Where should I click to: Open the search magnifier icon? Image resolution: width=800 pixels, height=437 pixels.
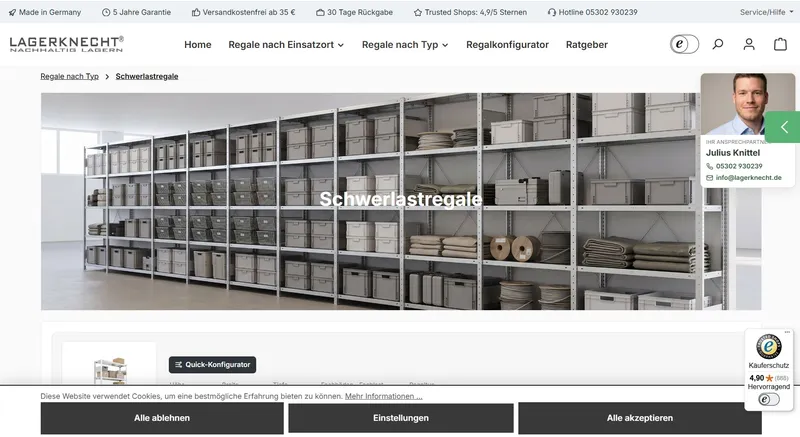(x=718, y=44)
